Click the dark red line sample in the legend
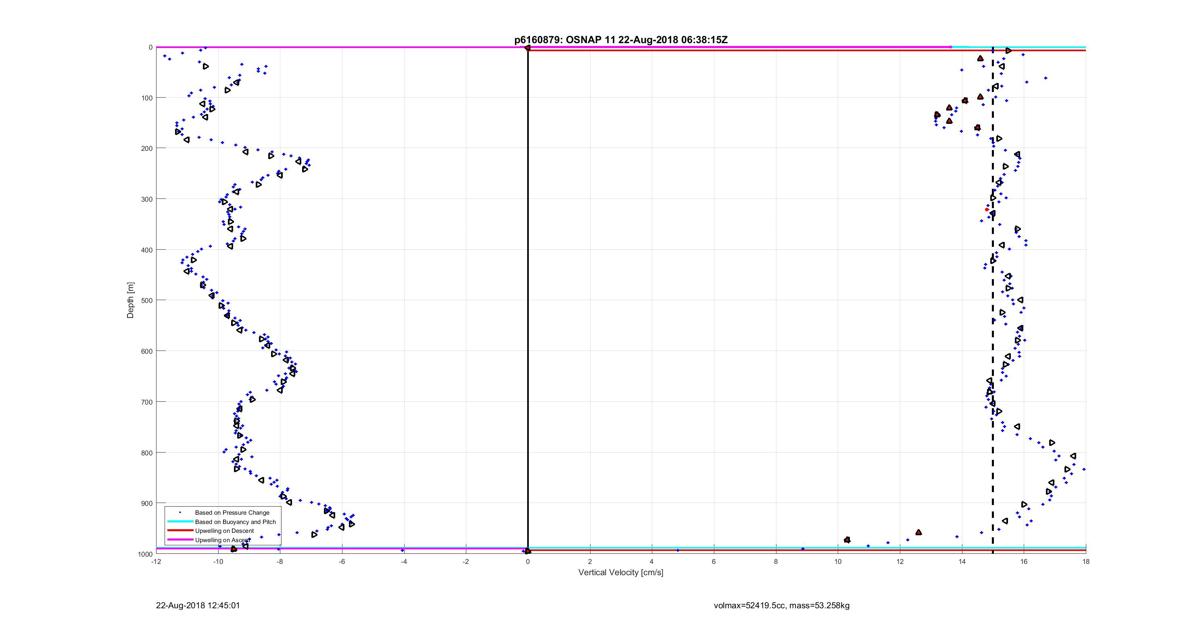Viewport: 1200px width, 622px height. (180, 531)
